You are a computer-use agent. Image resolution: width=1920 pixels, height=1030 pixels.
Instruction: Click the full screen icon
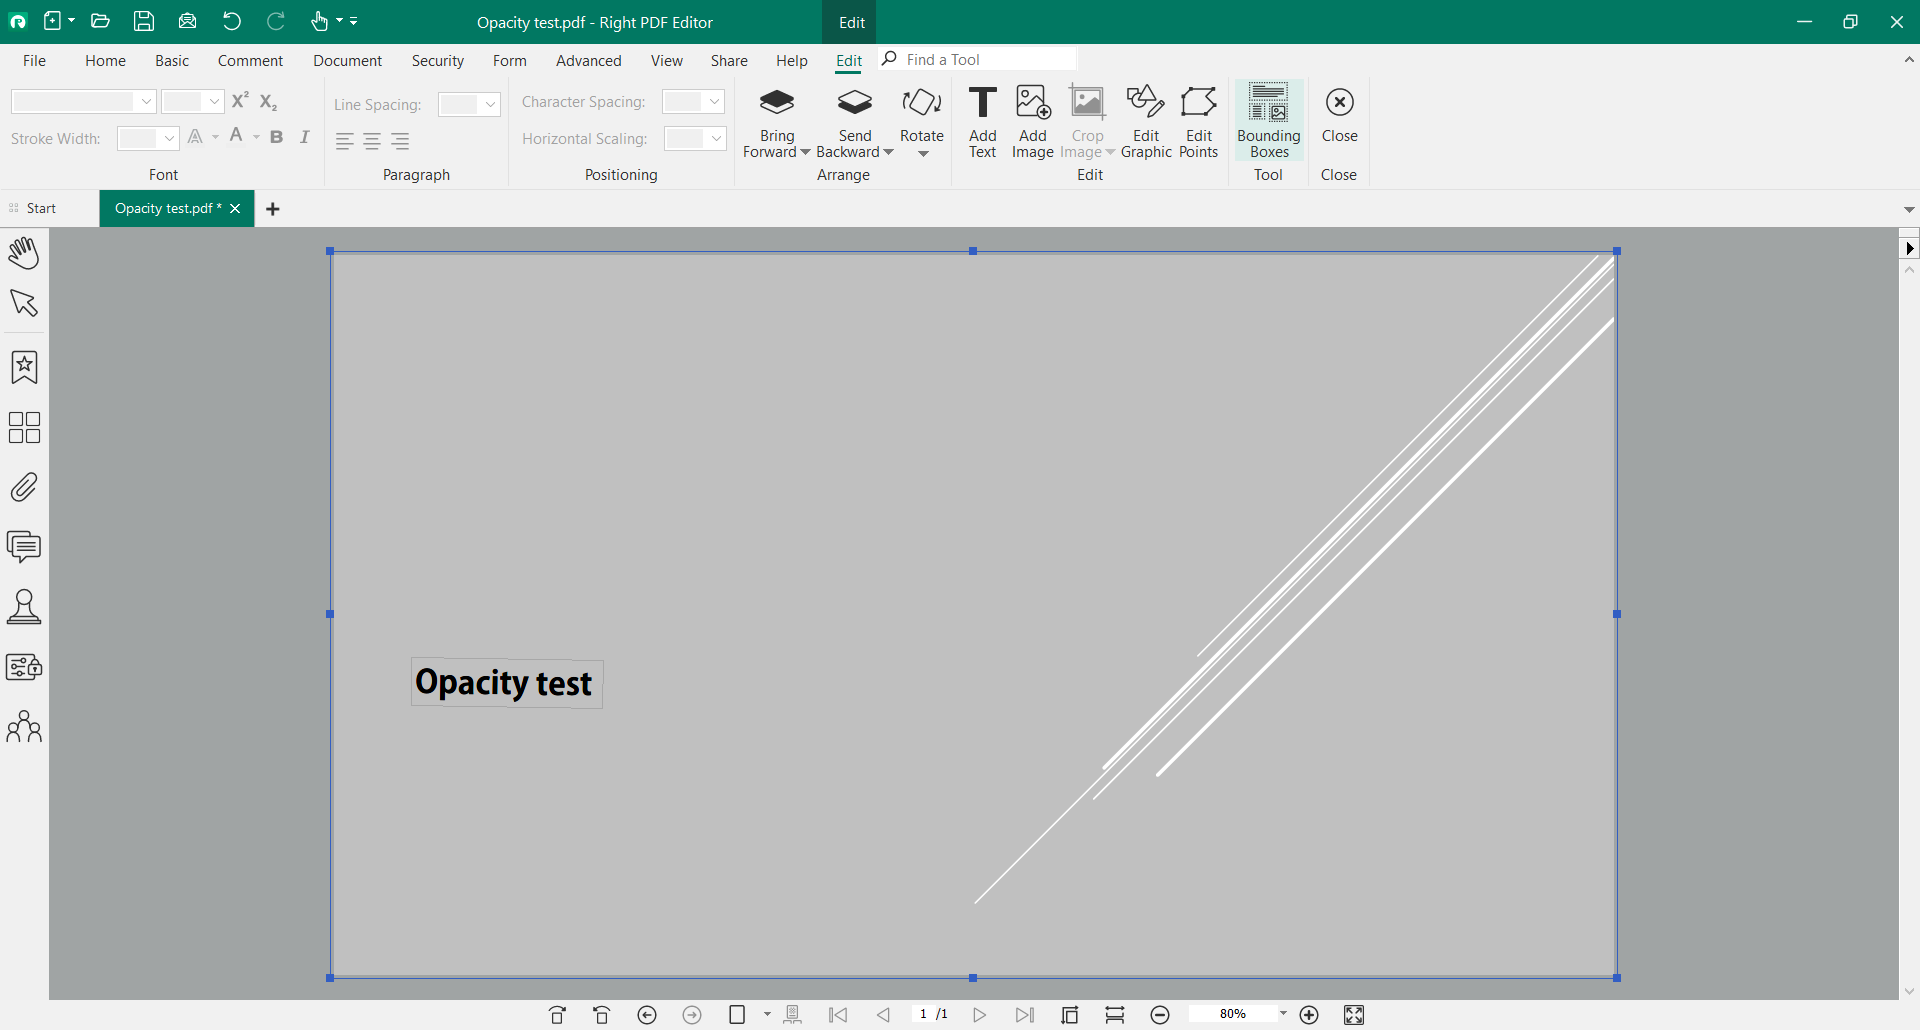point(1354,1015)
